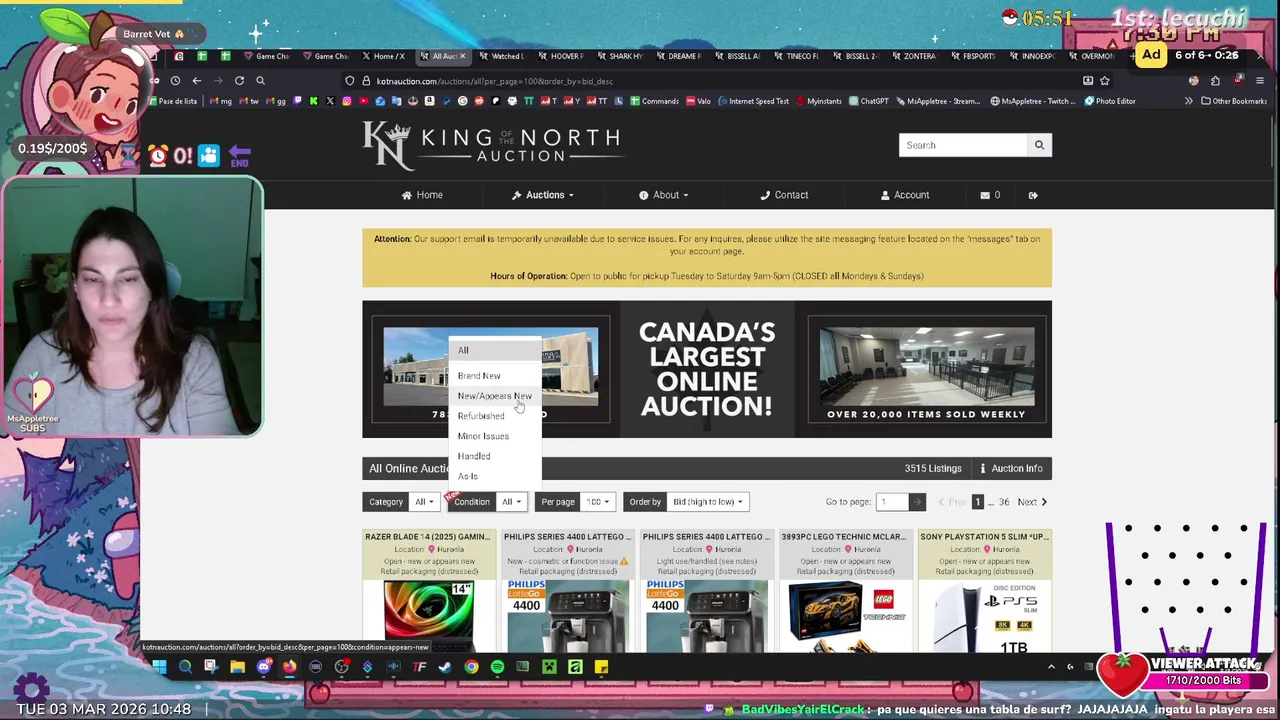1280x720 pixels.
Task: Click the auction showroom interior photo
Action: click(x=926, y=365)
